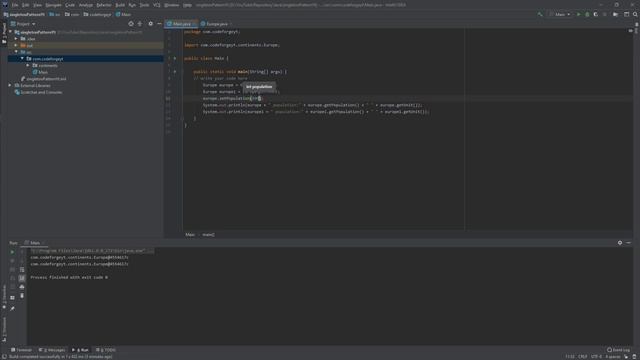Click run gutter icon beside main method
Screen dimensions: 640x360
[175, 71]
